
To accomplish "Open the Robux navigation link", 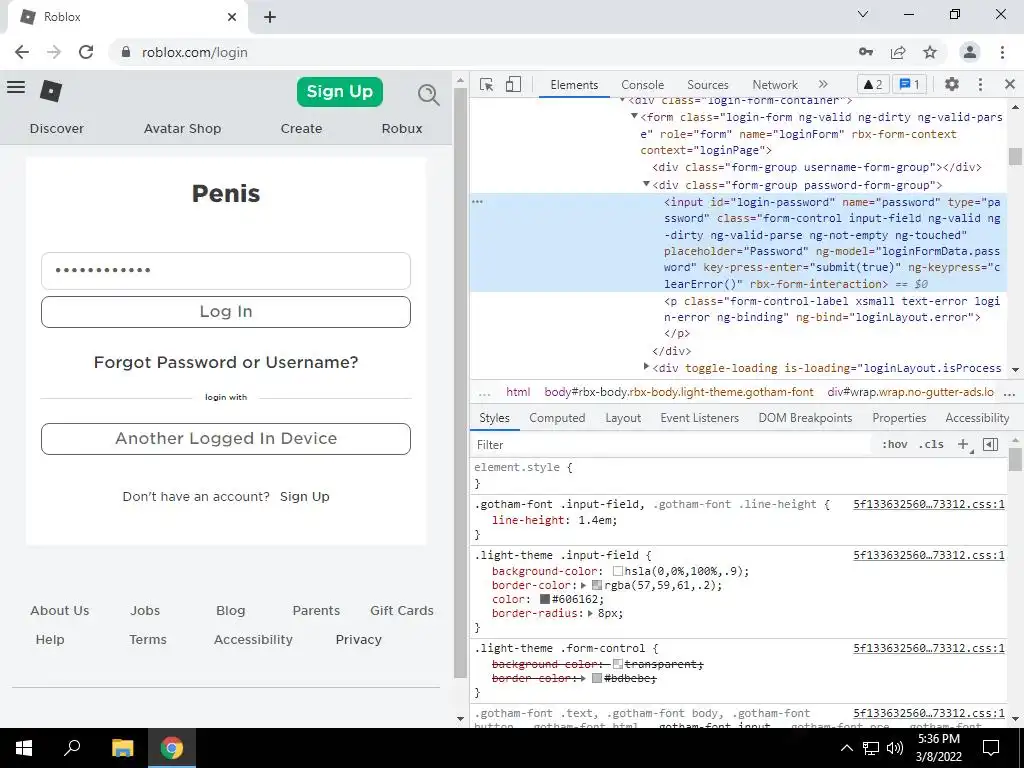I will pyautogui.click(x=402, y=129).
